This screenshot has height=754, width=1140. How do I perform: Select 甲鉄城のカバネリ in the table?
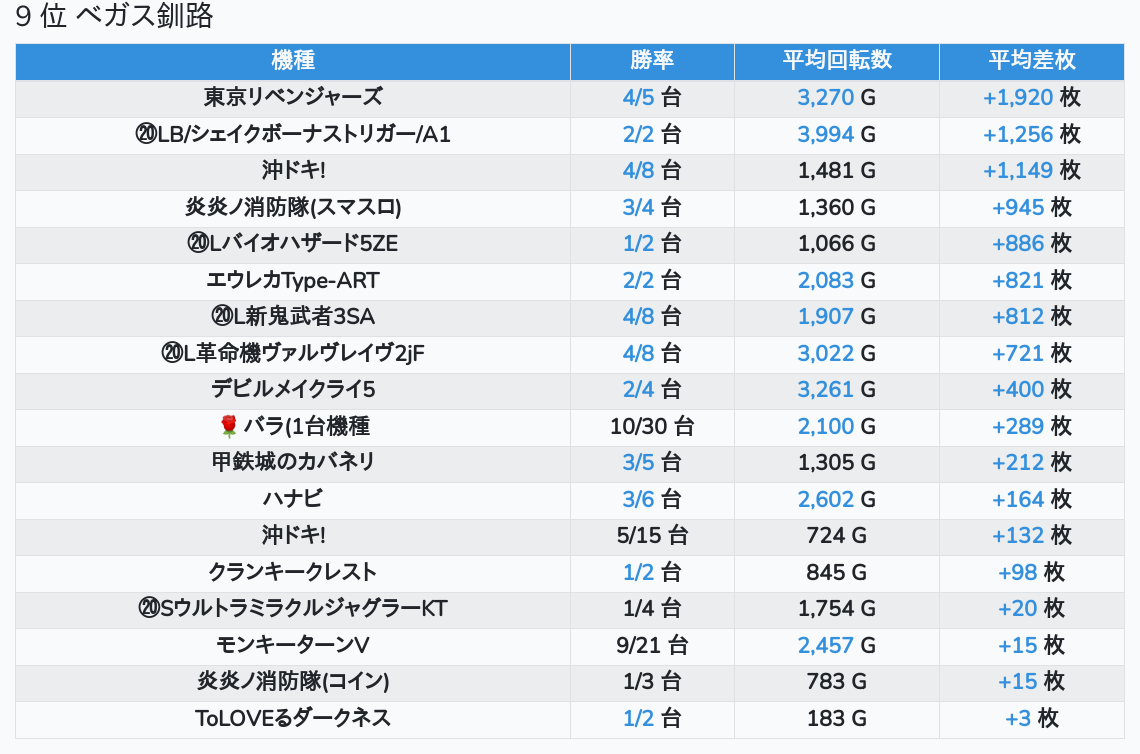(293, 463)
